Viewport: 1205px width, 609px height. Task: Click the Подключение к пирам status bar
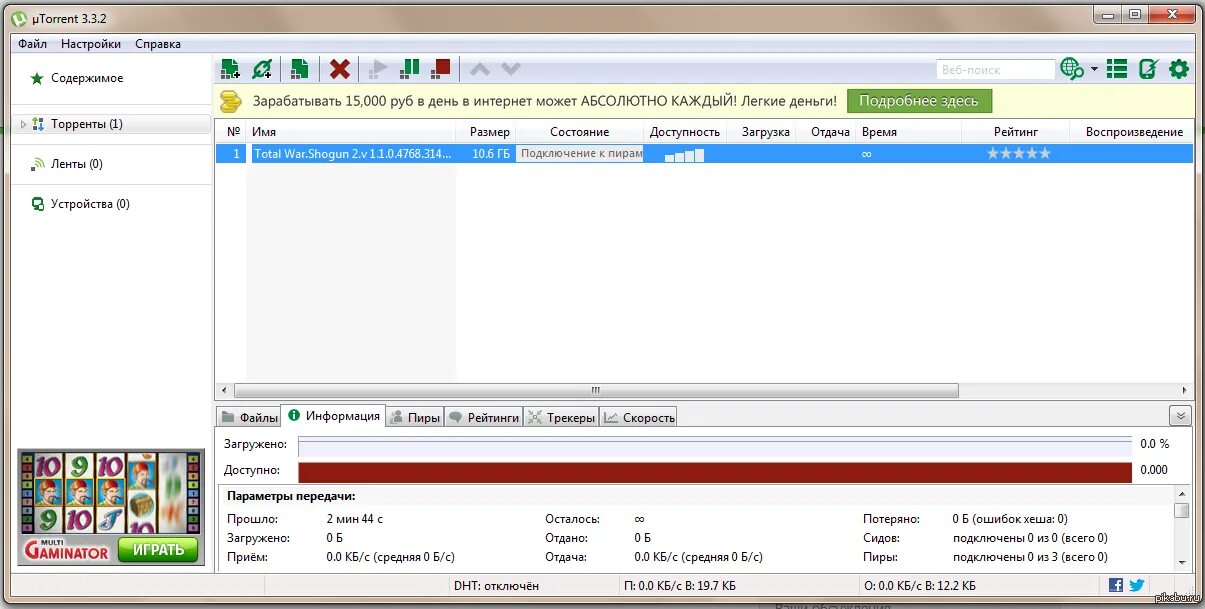tap(579, 154)
